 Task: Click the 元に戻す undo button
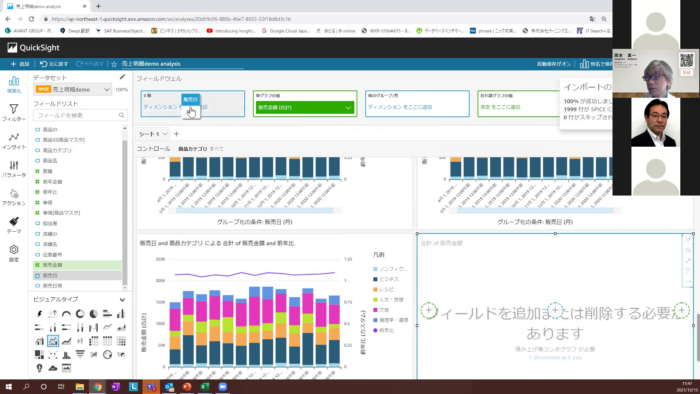click(x=54, y=64)
